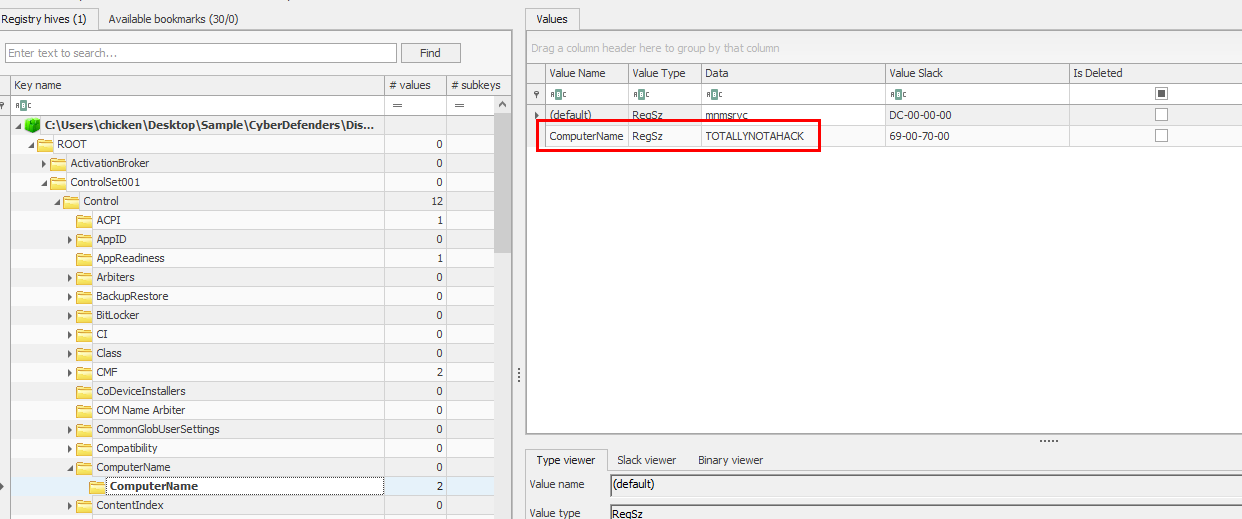Click the Value name (default) field
The height and width of the screenshot is (519, 1242).
pos(925,485)
